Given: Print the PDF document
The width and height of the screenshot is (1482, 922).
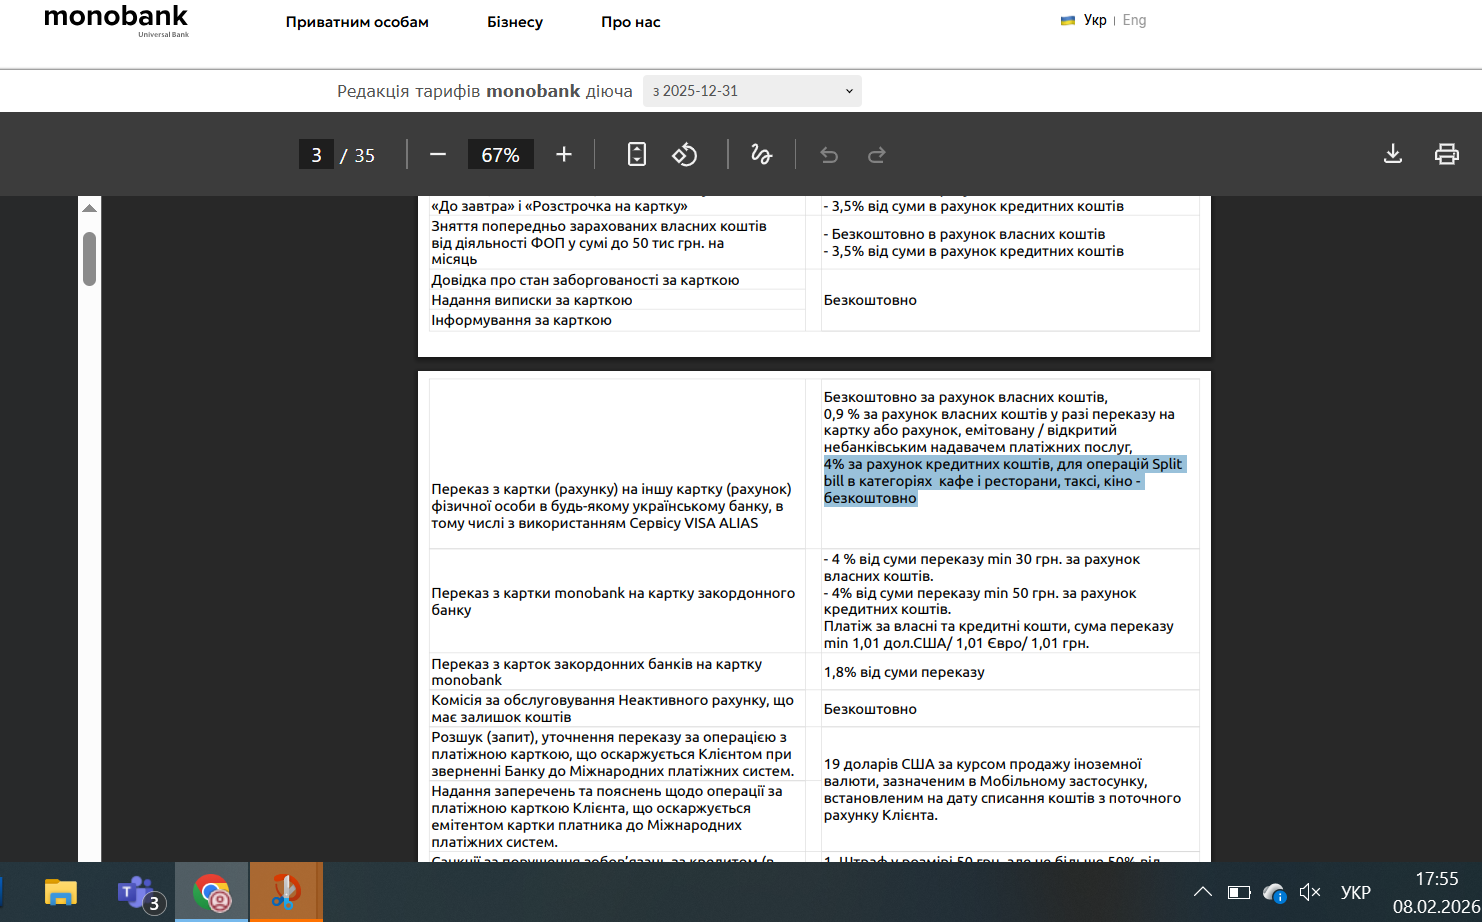Looking at the screenshot, I should 1447,154.
